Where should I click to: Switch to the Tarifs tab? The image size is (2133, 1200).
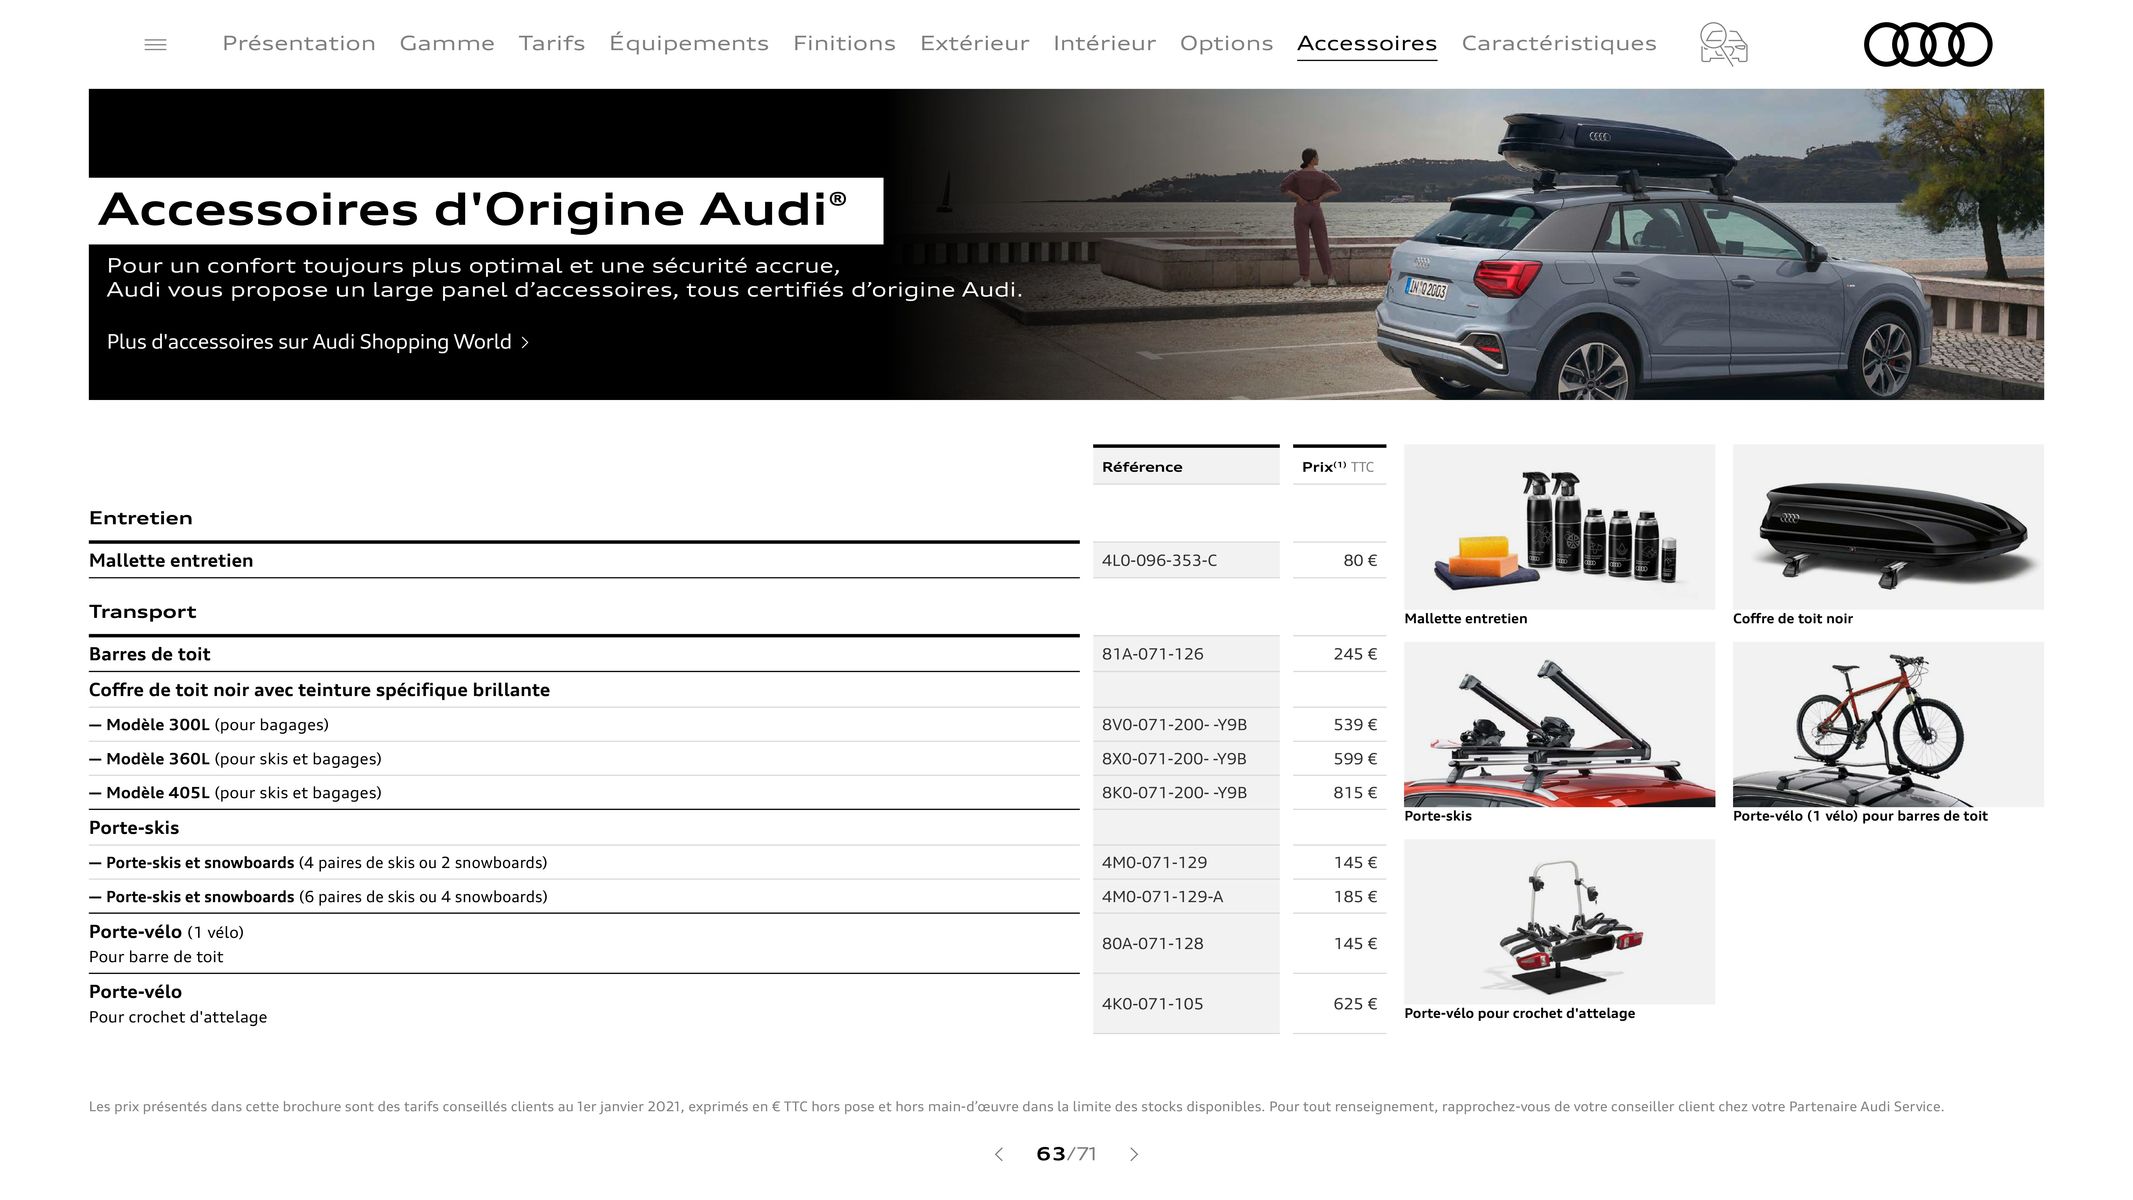[552, 43]
